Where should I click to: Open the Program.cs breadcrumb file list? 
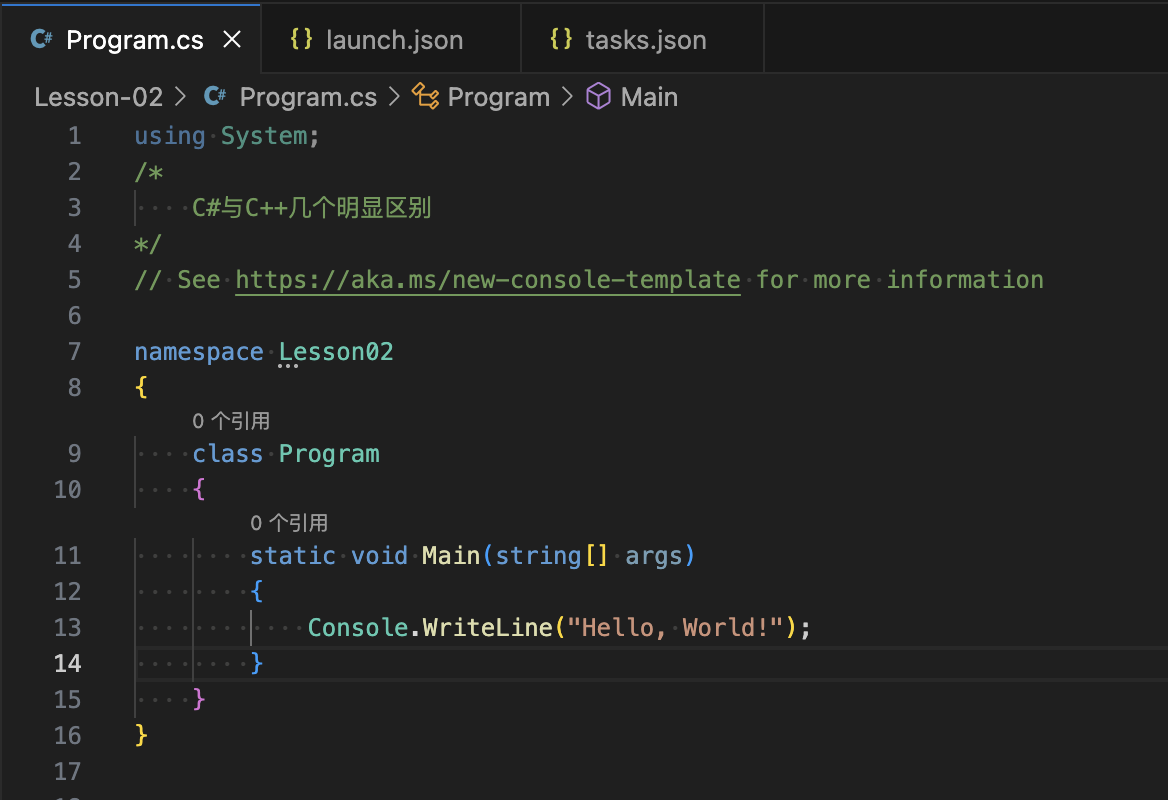[x=308, y=97]
